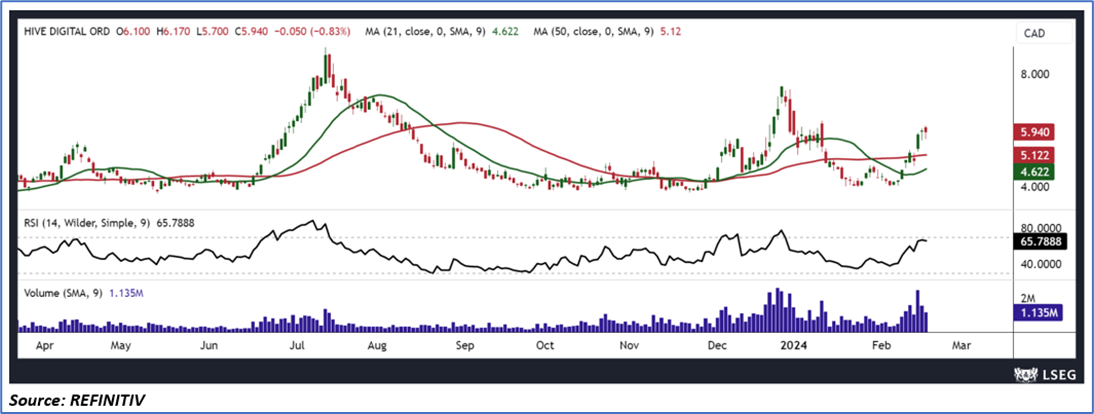
Task: Click the 8.000 price axis label
Action: (1035, 74)
